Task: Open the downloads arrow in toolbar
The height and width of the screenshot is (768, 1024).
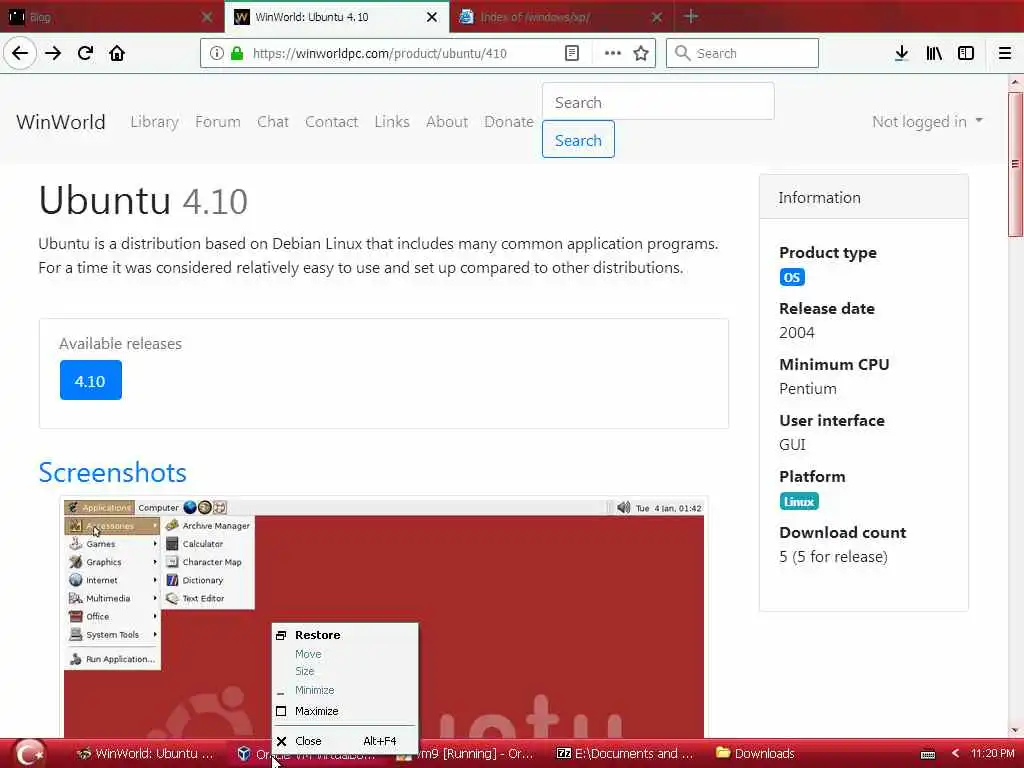Action: [x=901, y=53]
